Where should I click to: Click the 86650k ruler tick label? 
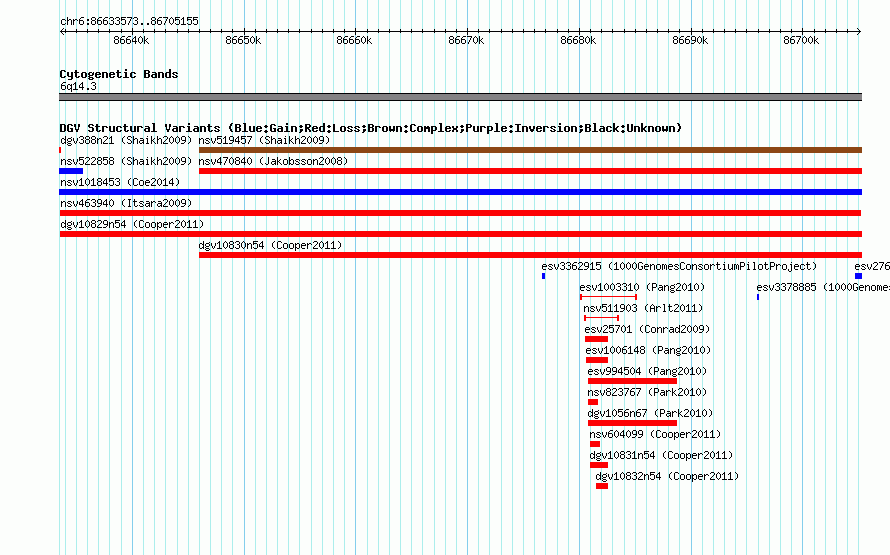243,40
